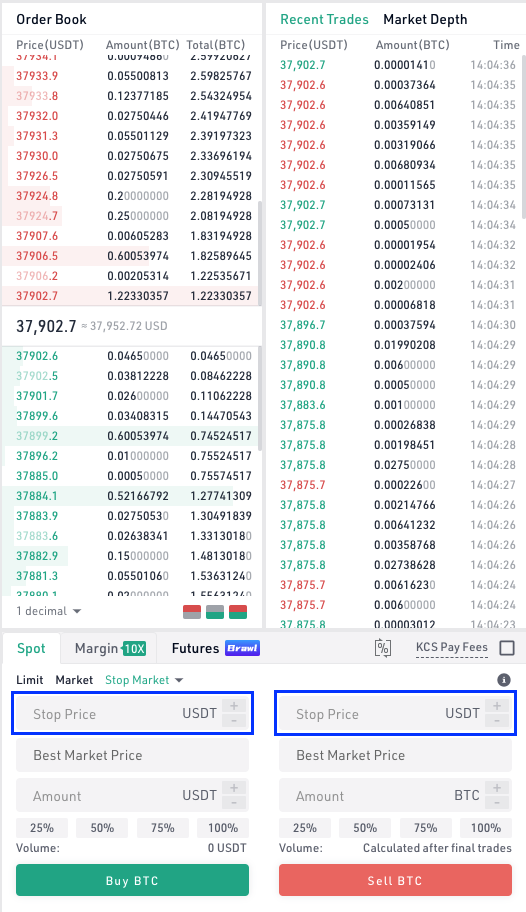
Task: Open the fee percentage info icon
Action: point(383,648)
